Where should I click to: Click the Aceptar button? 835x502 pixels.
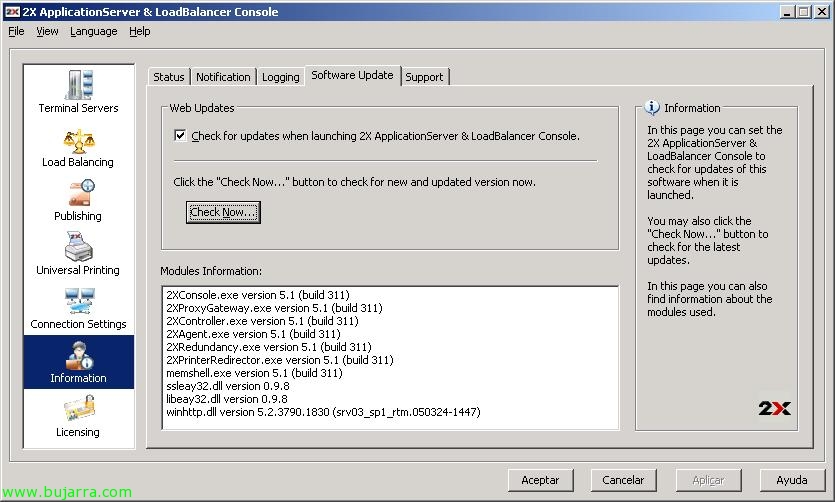(x=540, y=480)
